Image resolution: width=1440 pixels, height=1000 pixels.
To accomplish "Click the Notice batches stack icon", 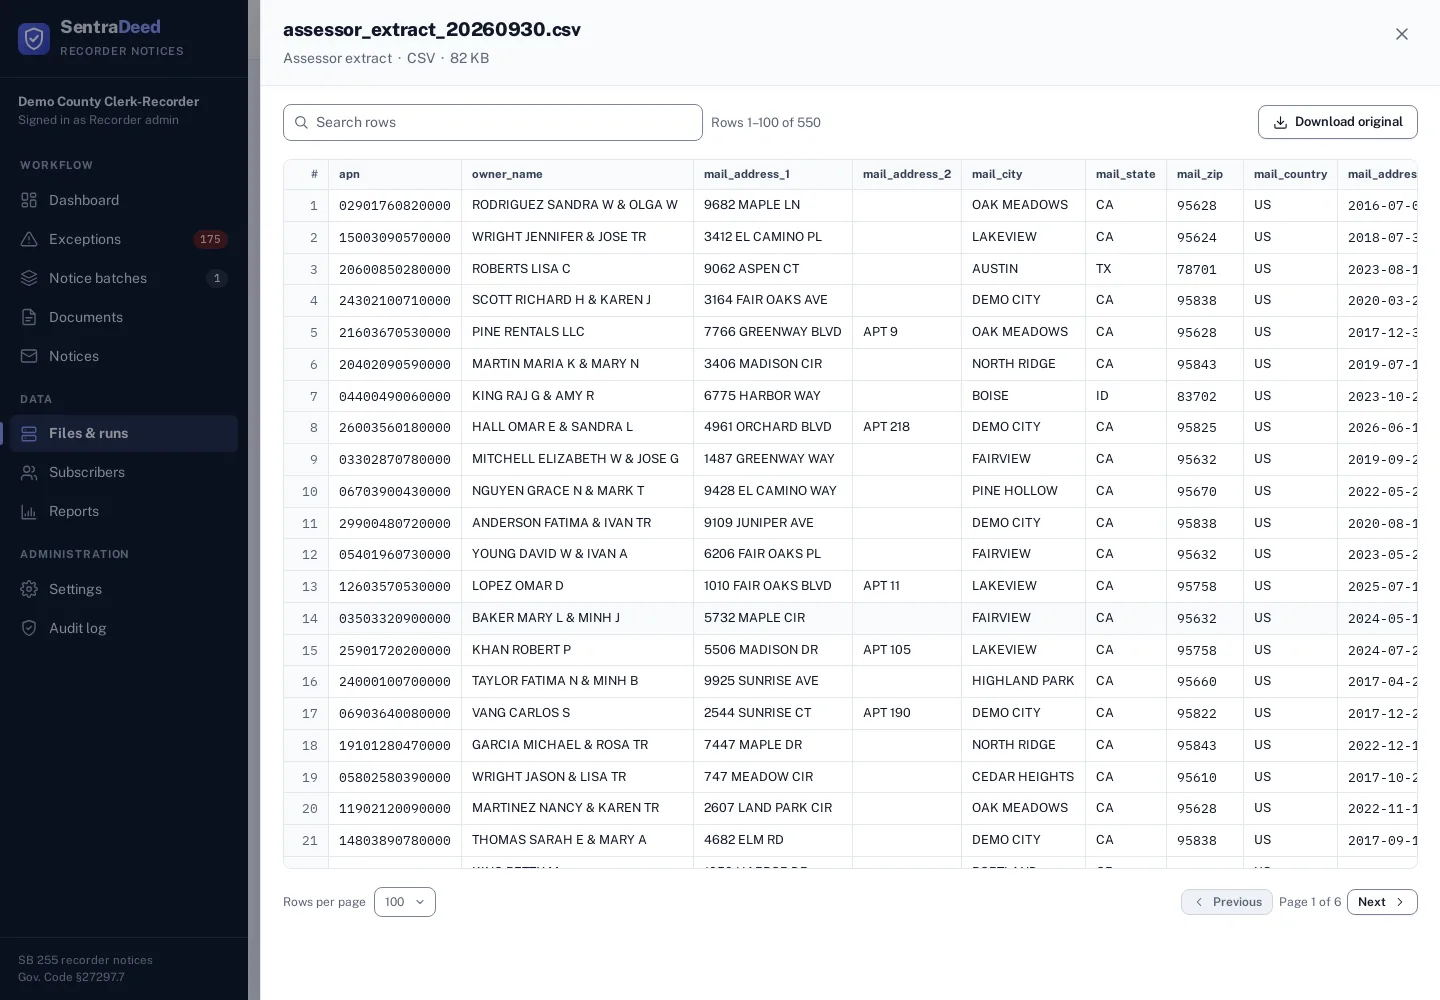I will point(29,278).
